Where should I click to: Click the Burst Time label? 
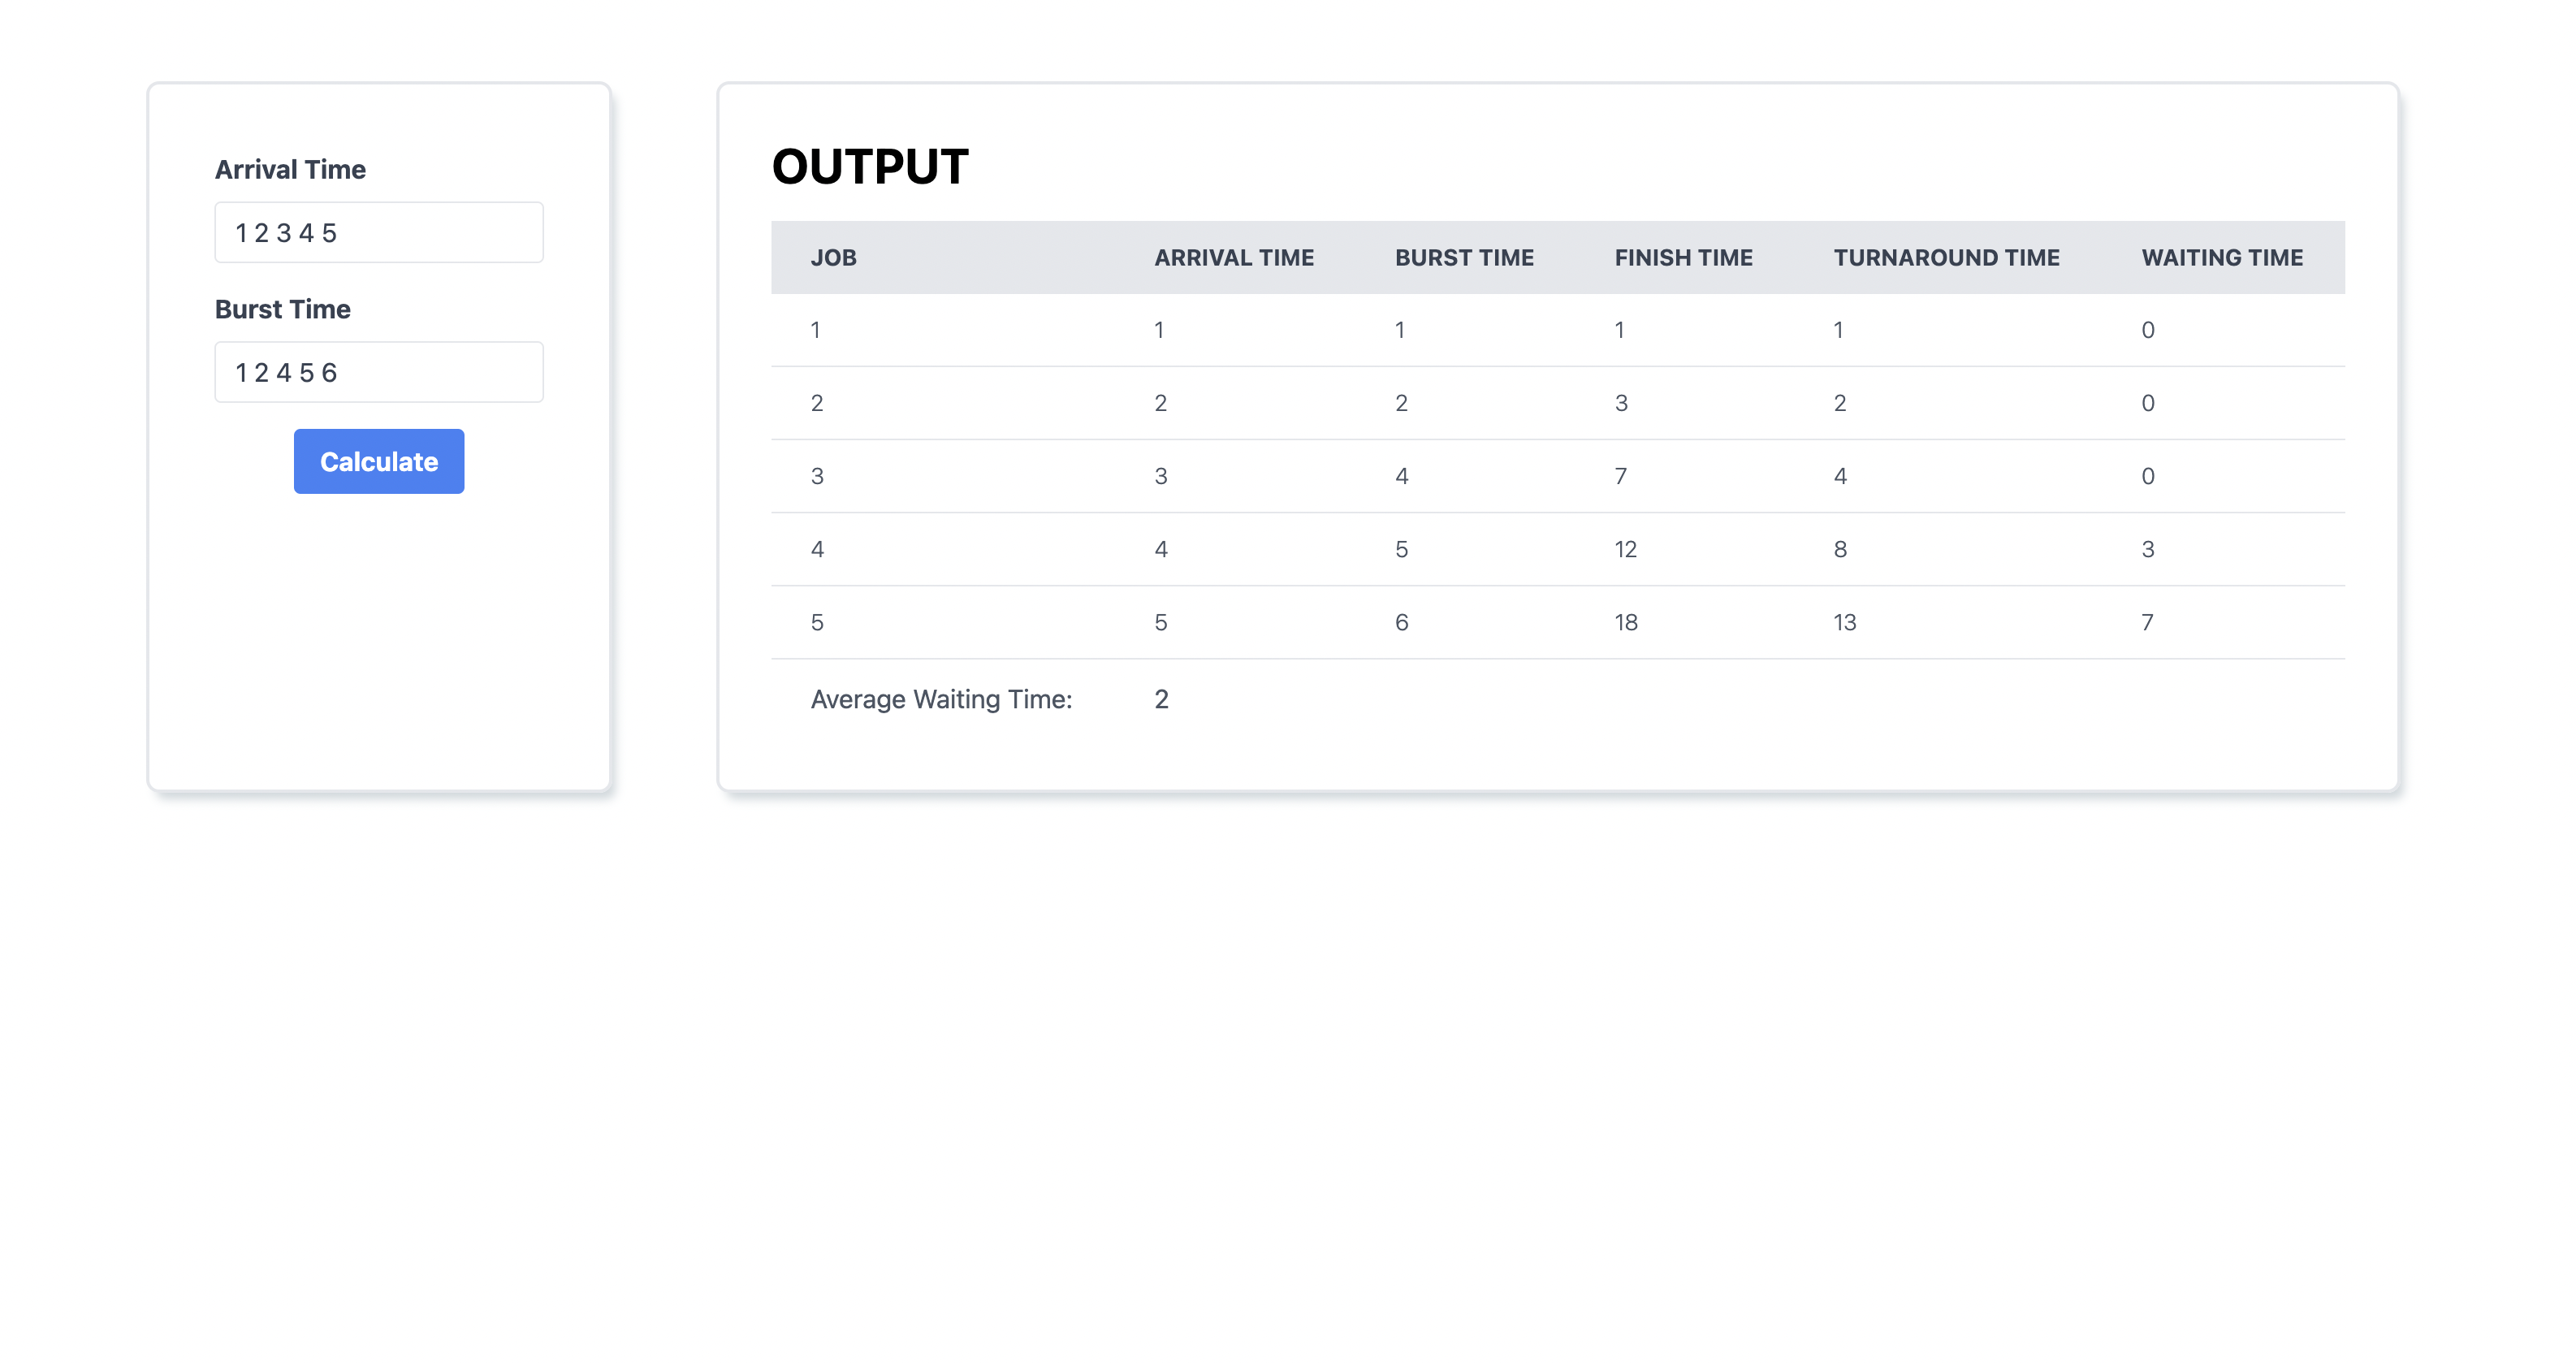[283, 309]
